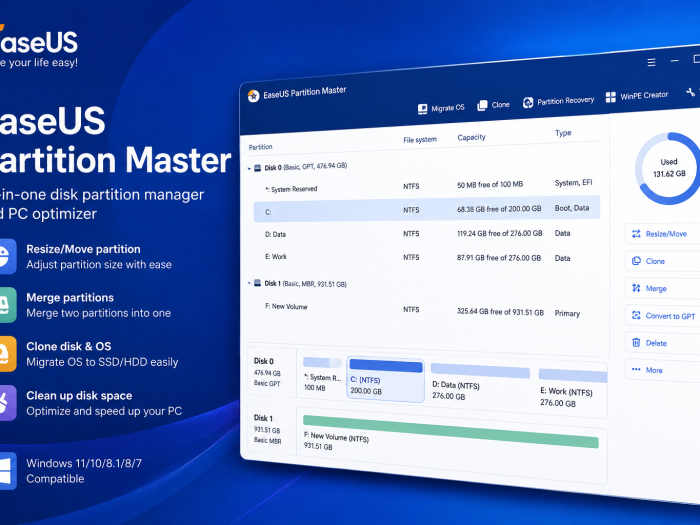Sort by the Capacity column header
700x525 pixels.
point(471,138)
